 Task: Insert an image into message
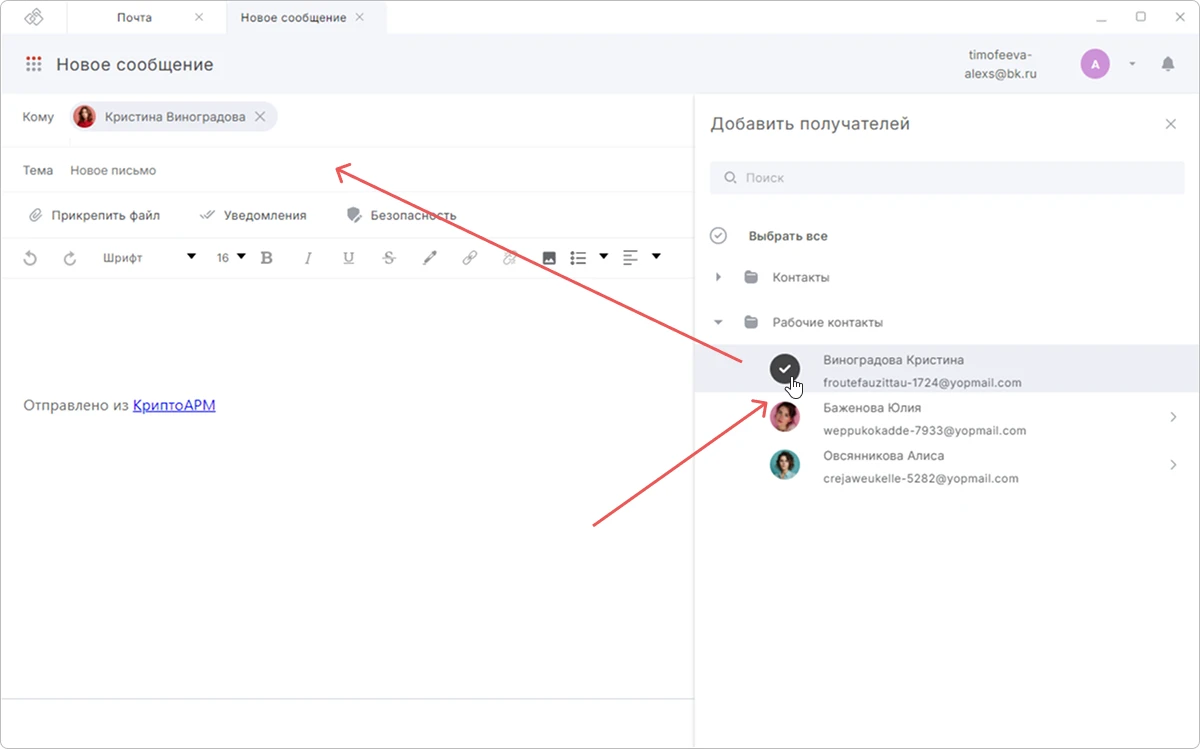tap(549, 258)
